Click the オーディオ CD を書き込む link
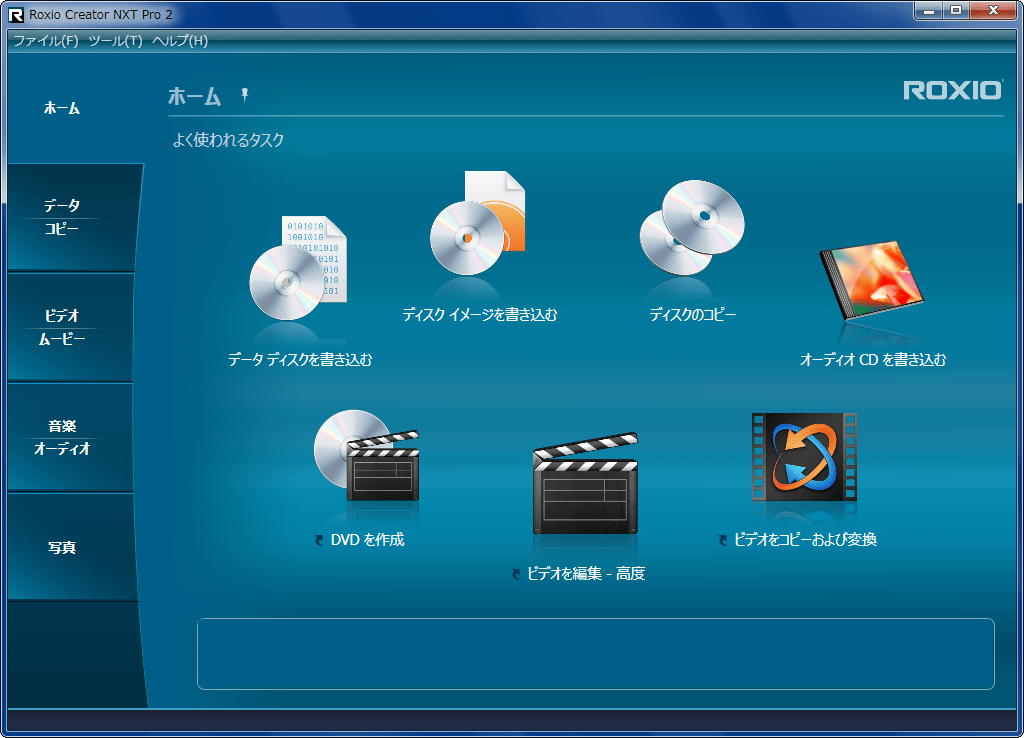The height and width of the screenshot is (738, 1024). click(x=872, y=359)
